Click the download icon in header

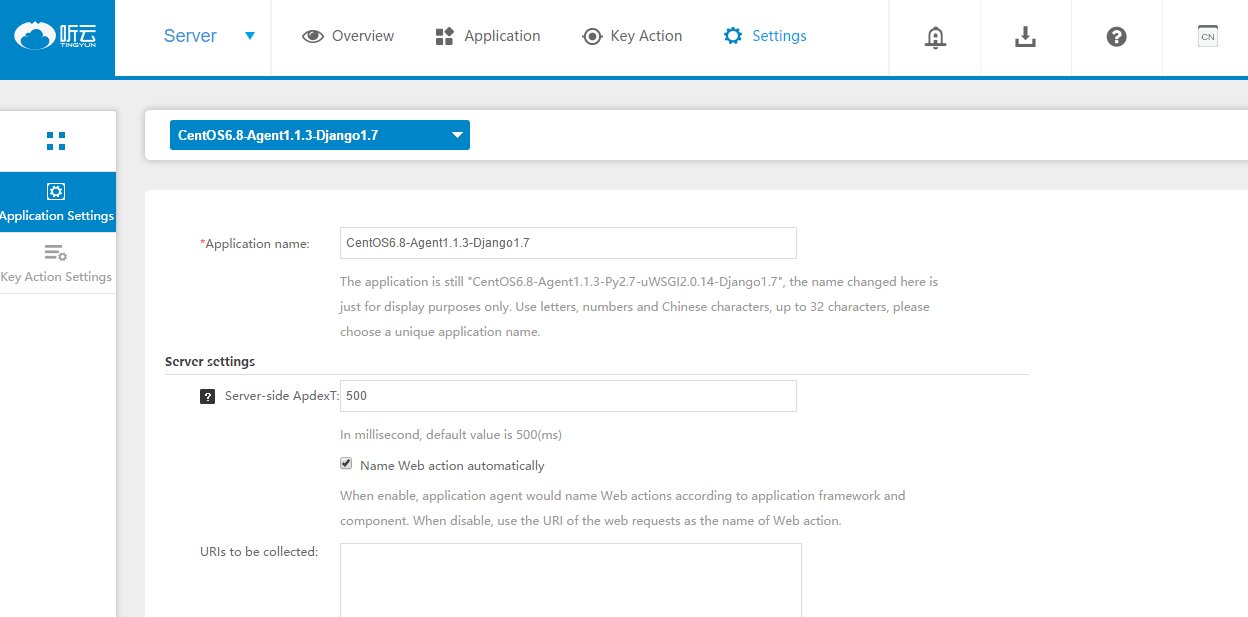pos(1025,37)
